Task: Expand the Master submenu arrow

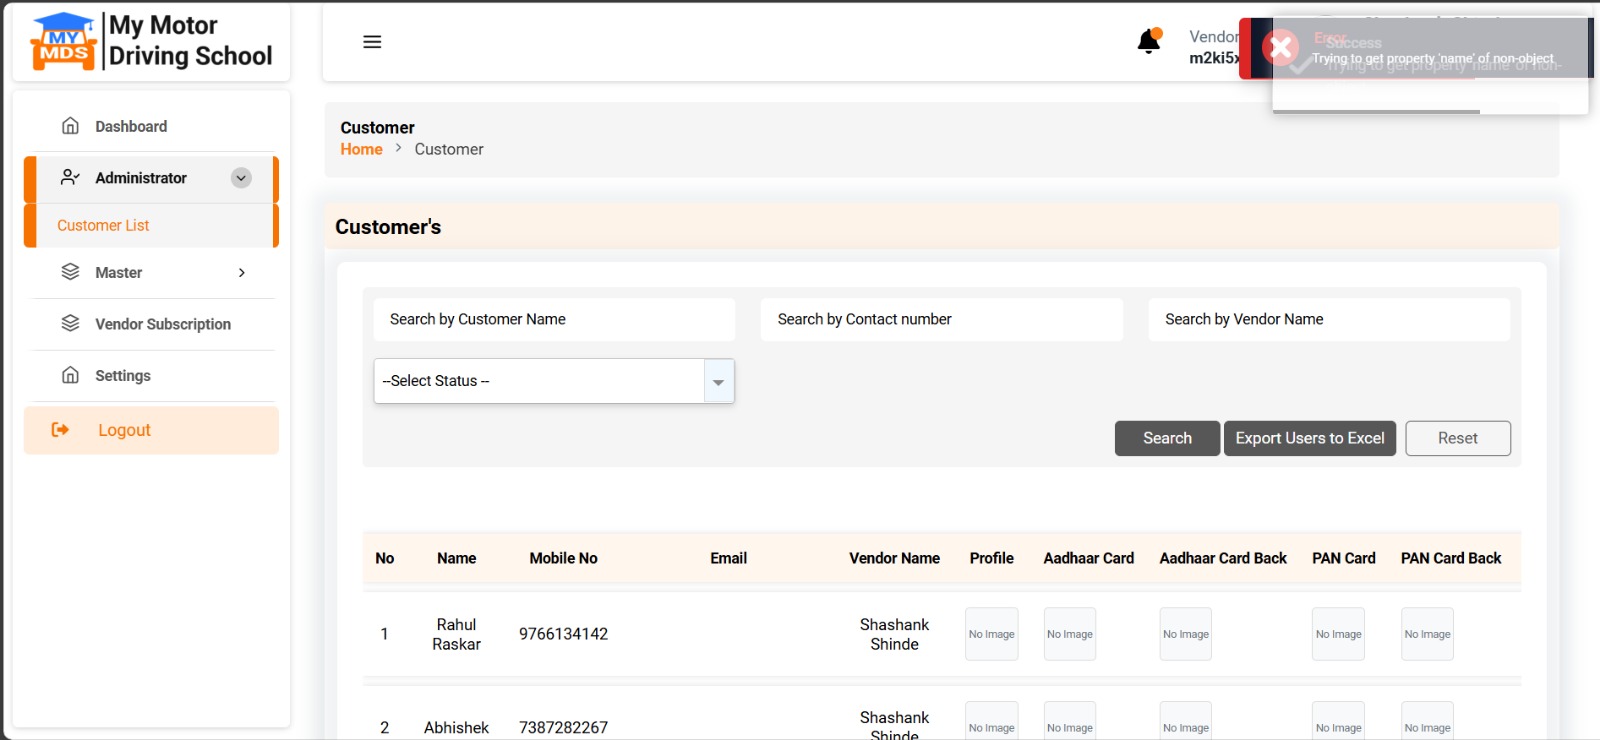Action: coord(241,273)
